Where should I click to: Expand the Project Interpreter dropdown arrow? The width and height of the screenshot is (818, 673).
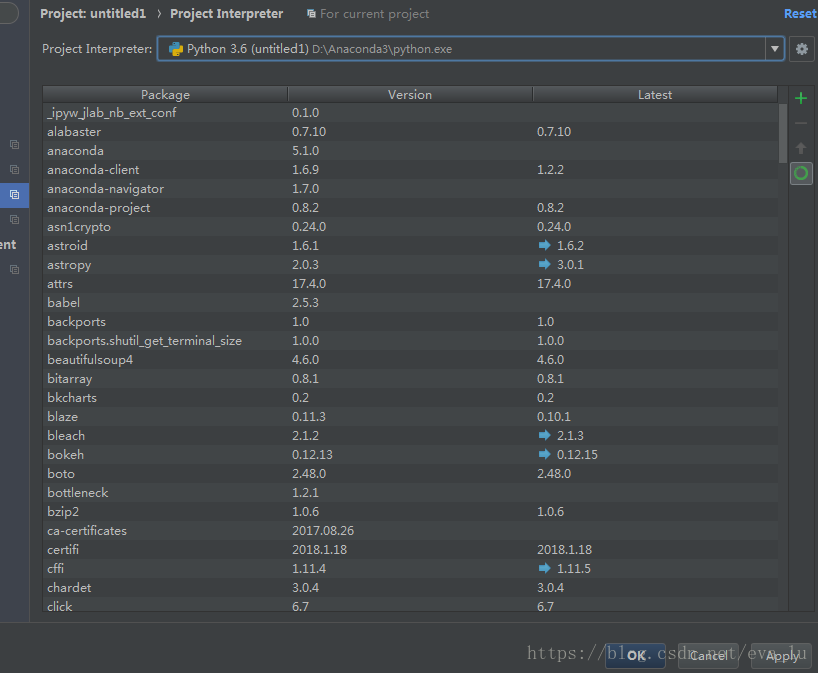[775, 49]
